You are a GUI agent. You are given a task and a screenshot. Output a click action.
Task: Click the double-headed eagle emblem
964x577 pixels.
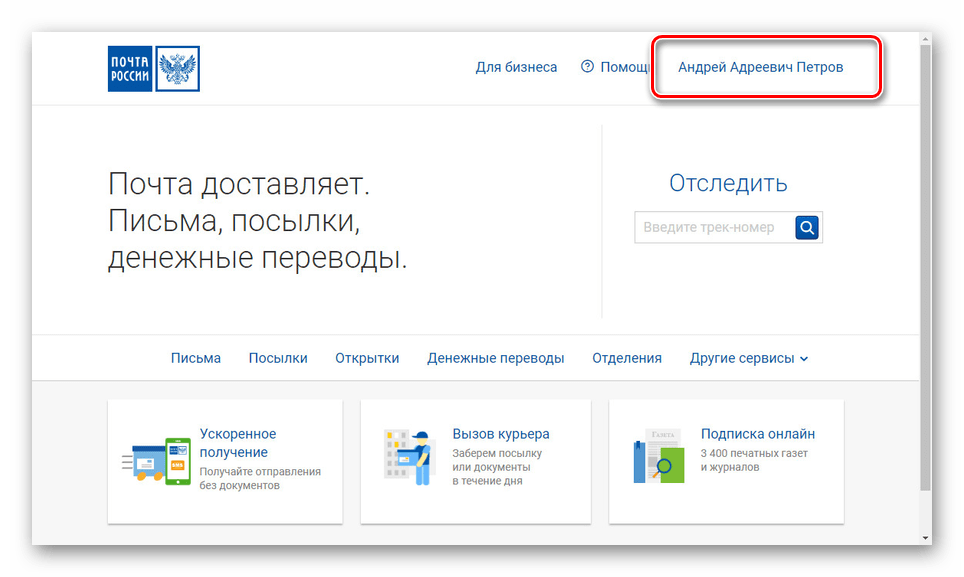click(178, 68)
